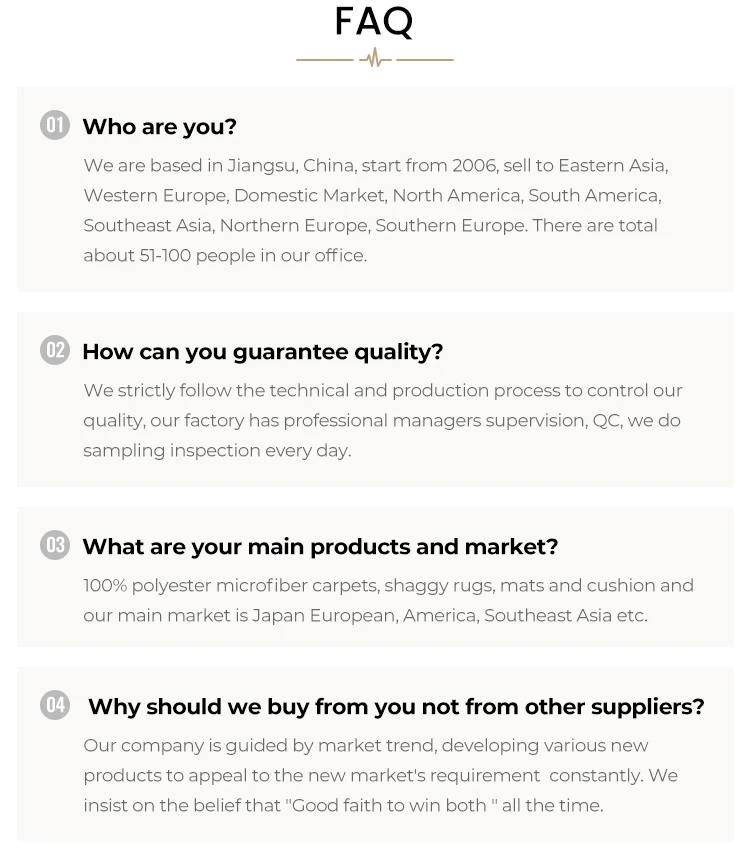The width and height of the screenshot is (750, 854).
Task: Click "professional managers supervision, QC" text
Action: click(x=470, y=420)
